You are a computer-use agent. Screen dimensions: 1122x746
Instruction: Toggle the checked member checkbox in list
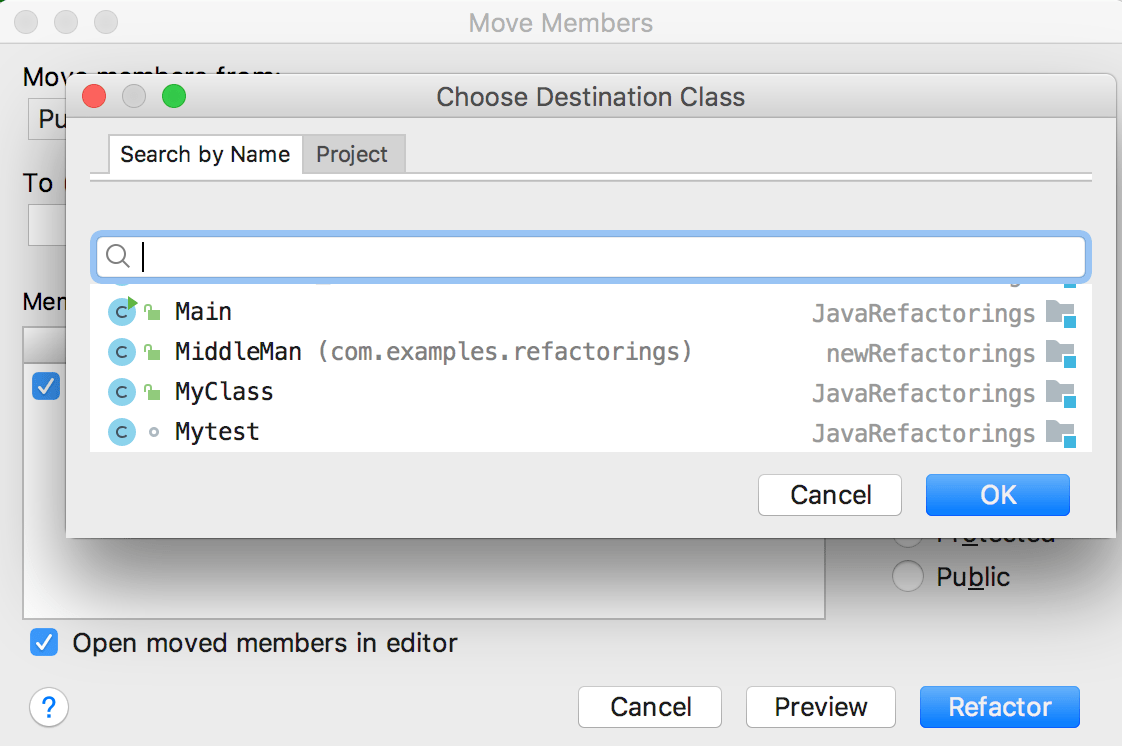click(45, 386)
